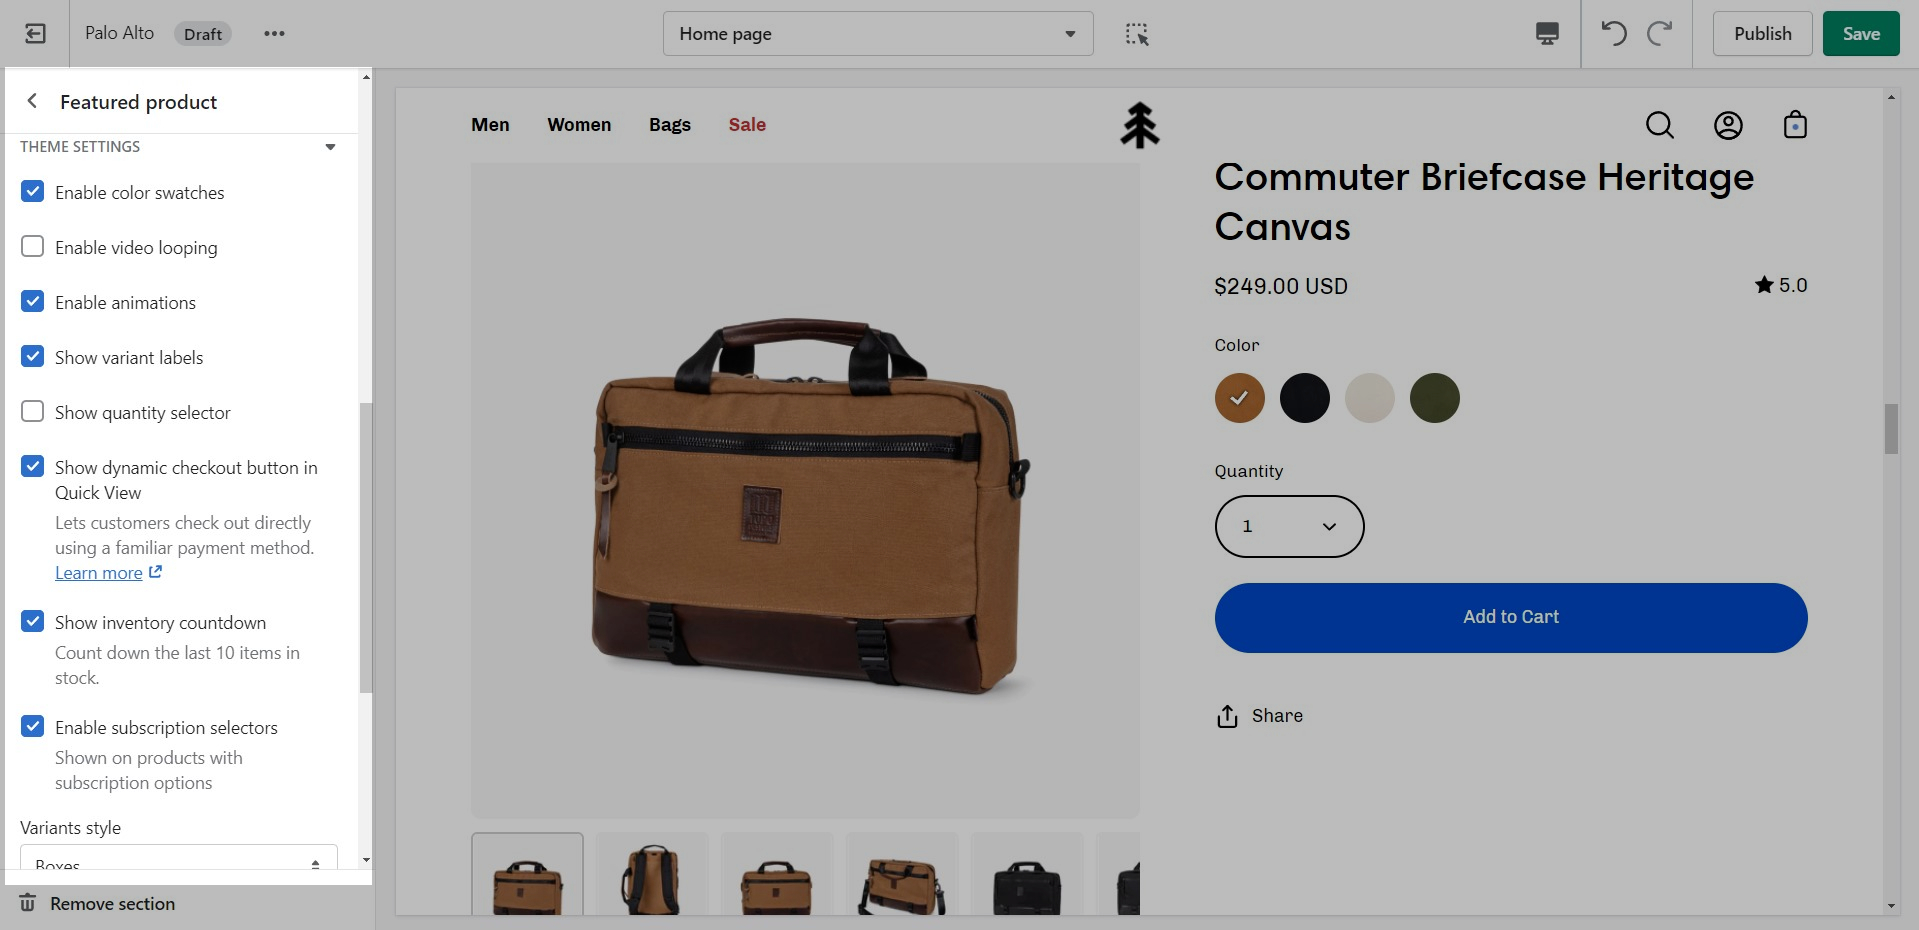Click the Sale navigation link
Image resolution: width=1919 pixels, height=930 pixels.
(746, 125)
